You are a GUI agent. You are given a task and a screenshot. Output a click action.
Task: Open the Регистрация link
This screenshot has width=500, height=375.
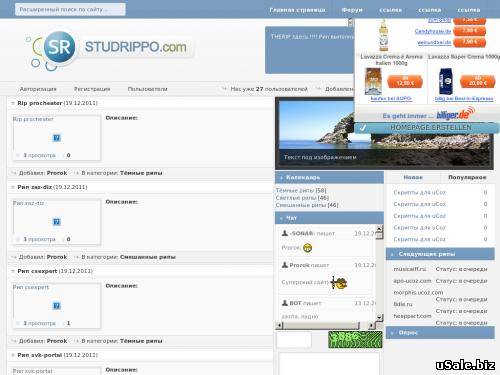point(92,89)
